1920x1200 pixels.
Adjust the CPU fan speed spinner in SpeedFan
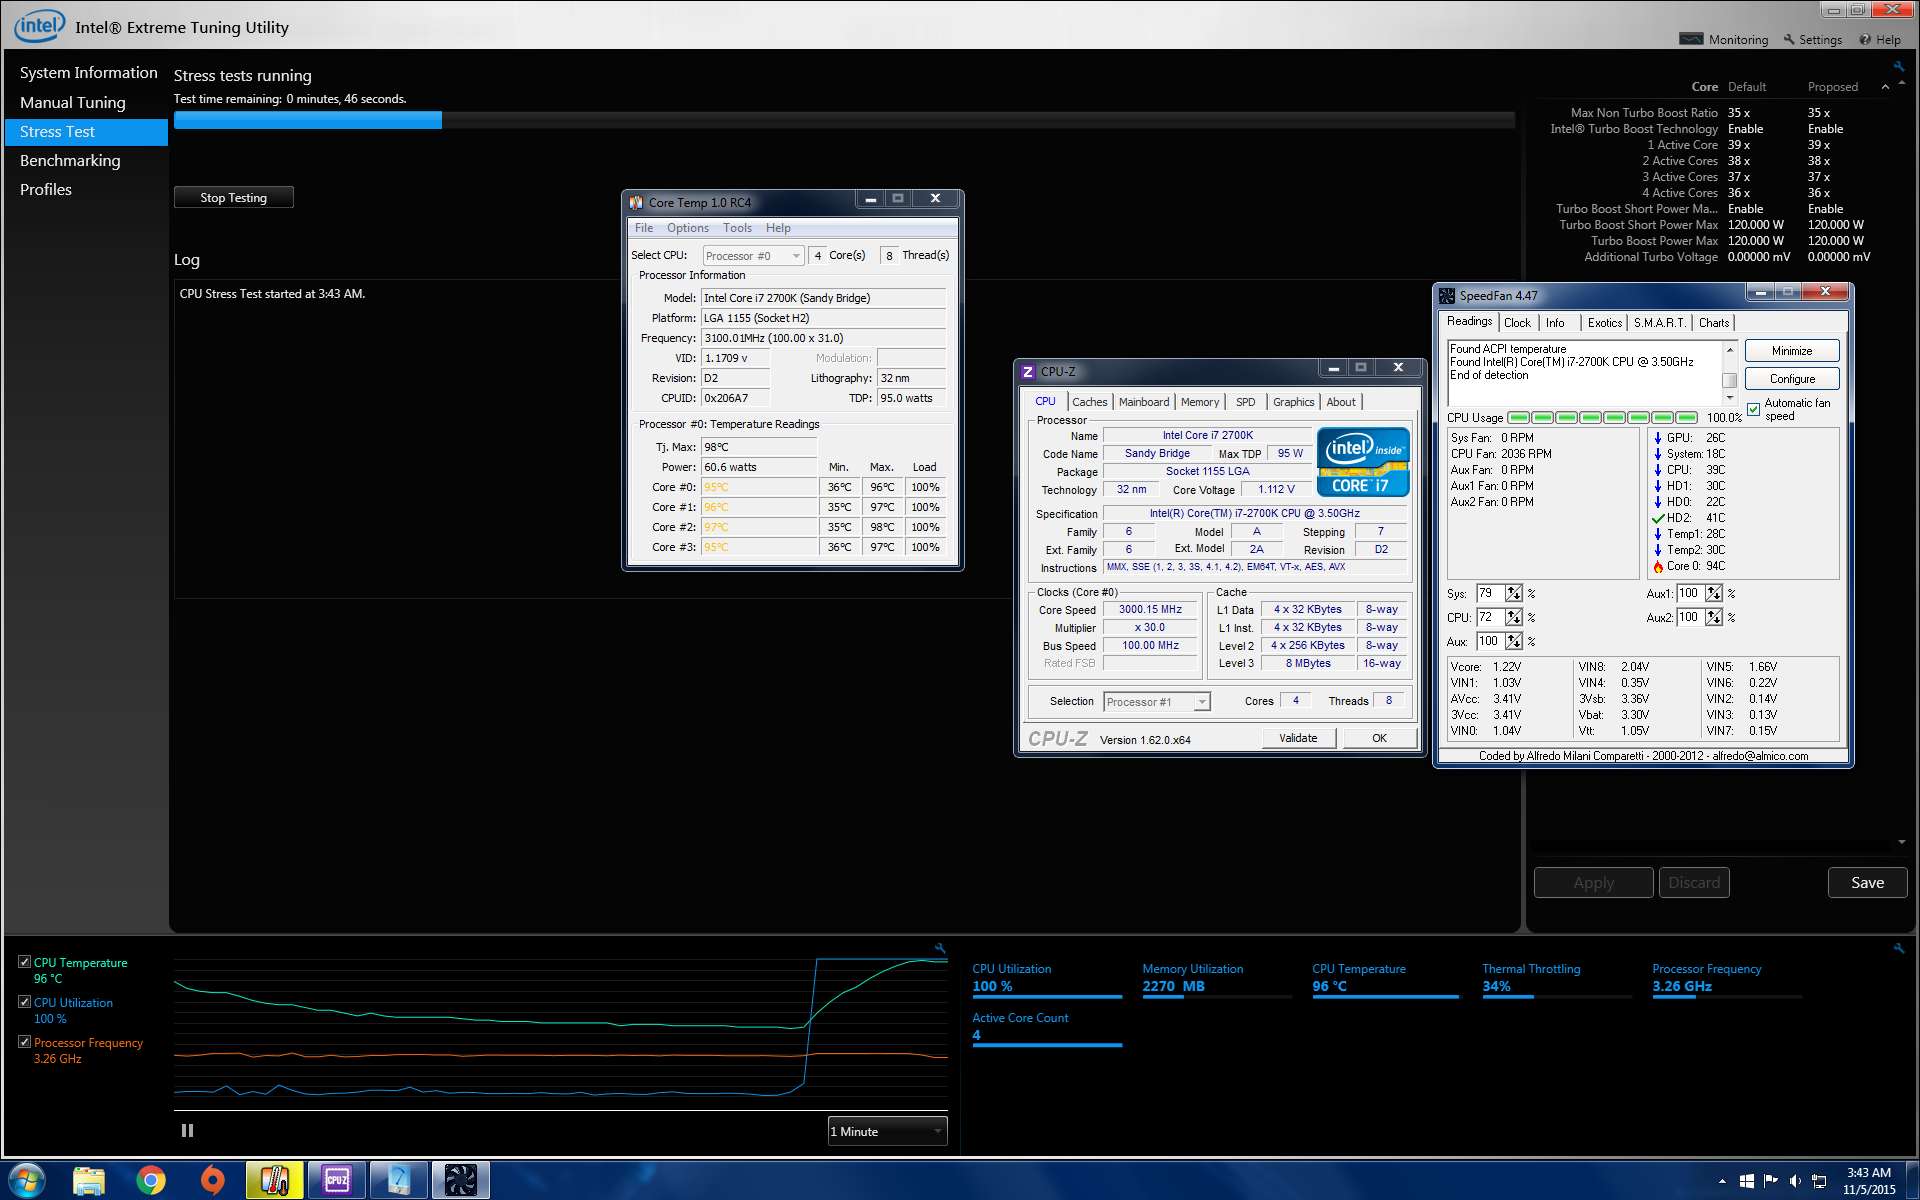[x=1513, y=618]
